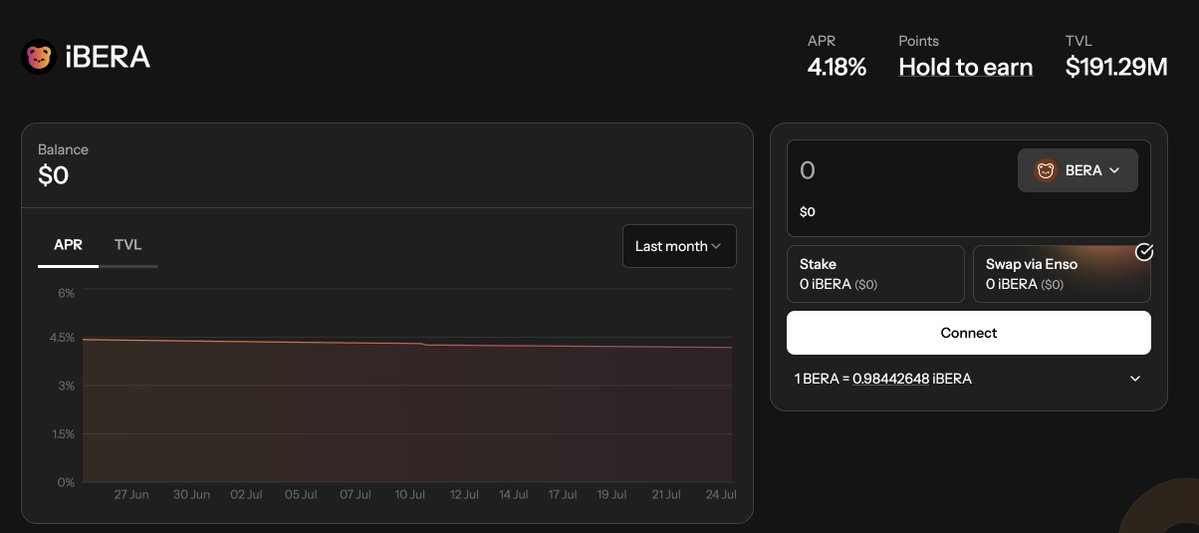Select the Stake option card

pos(876,274)
